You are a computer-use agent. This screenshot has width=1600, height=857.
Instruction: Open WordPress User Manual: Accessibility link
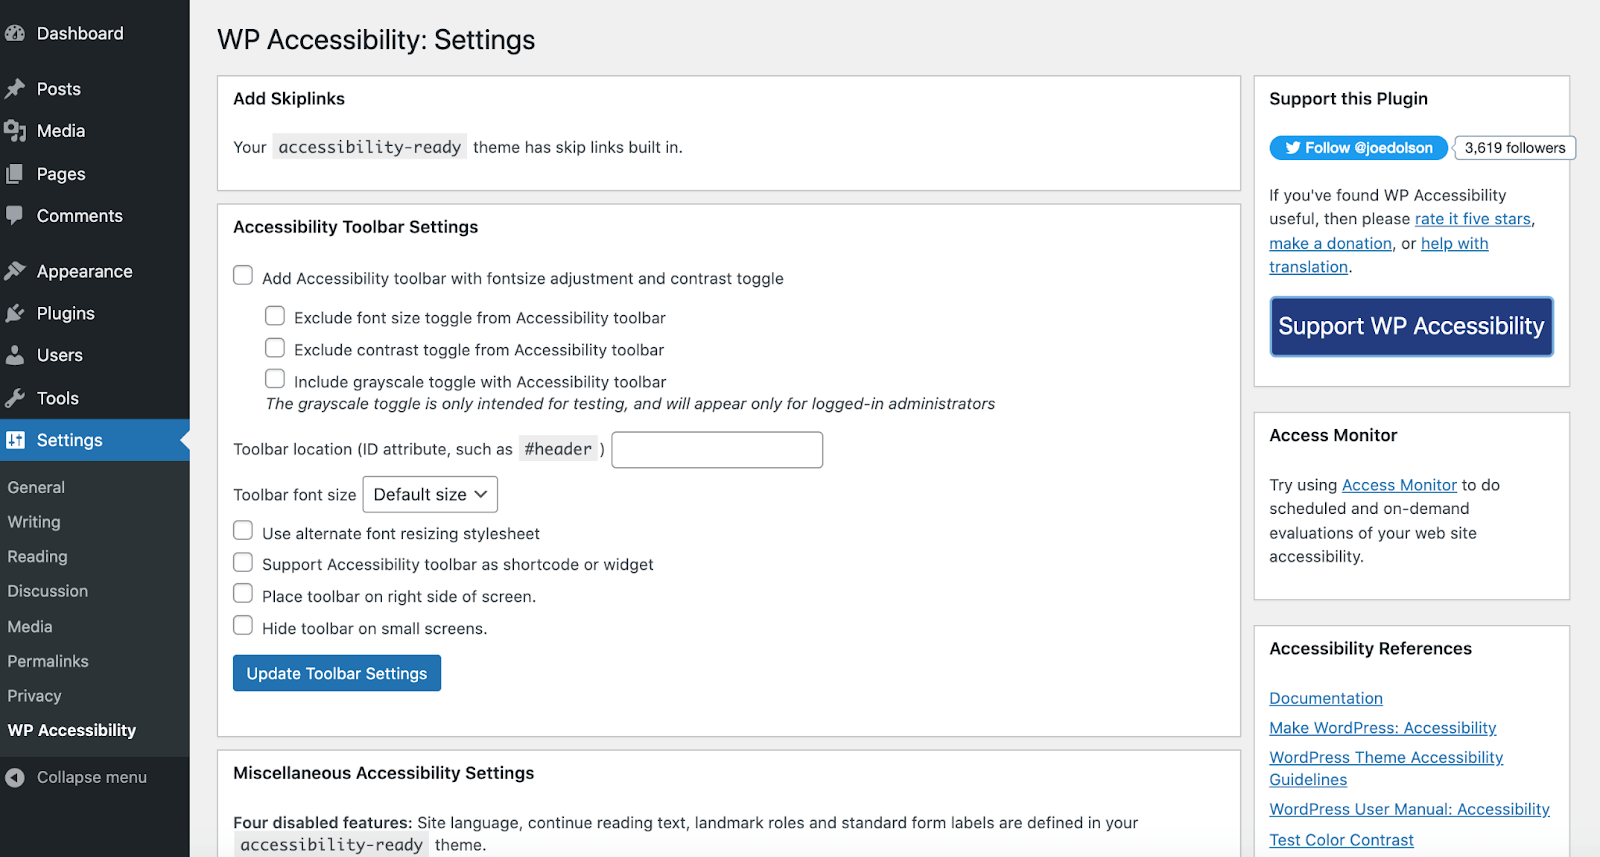[1409, 809]
